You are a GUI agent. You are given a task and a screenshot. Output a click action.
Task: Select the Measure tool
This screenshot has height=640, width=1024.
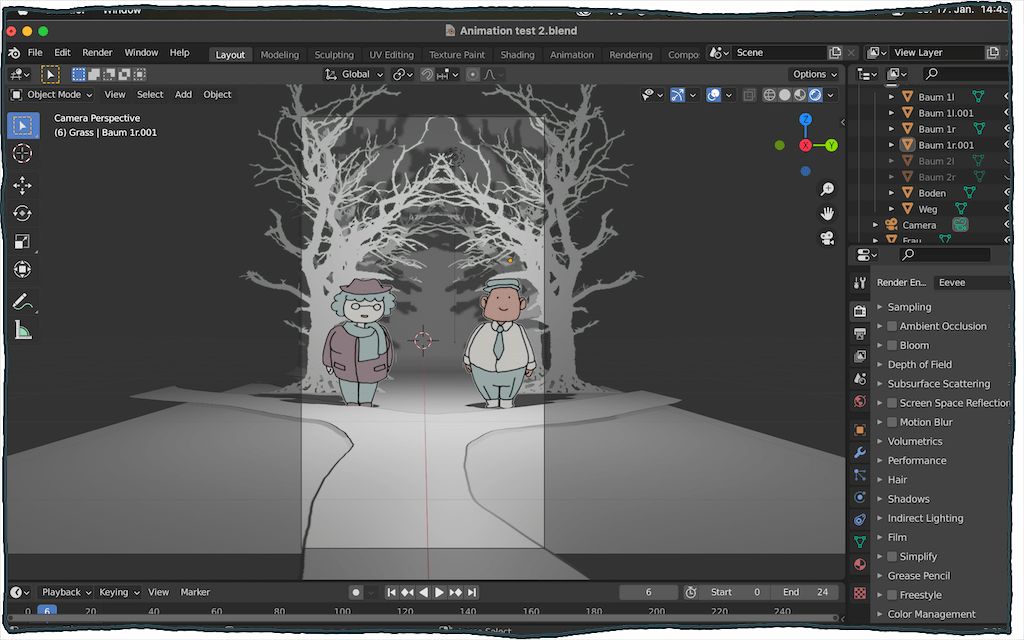point(23,330)
